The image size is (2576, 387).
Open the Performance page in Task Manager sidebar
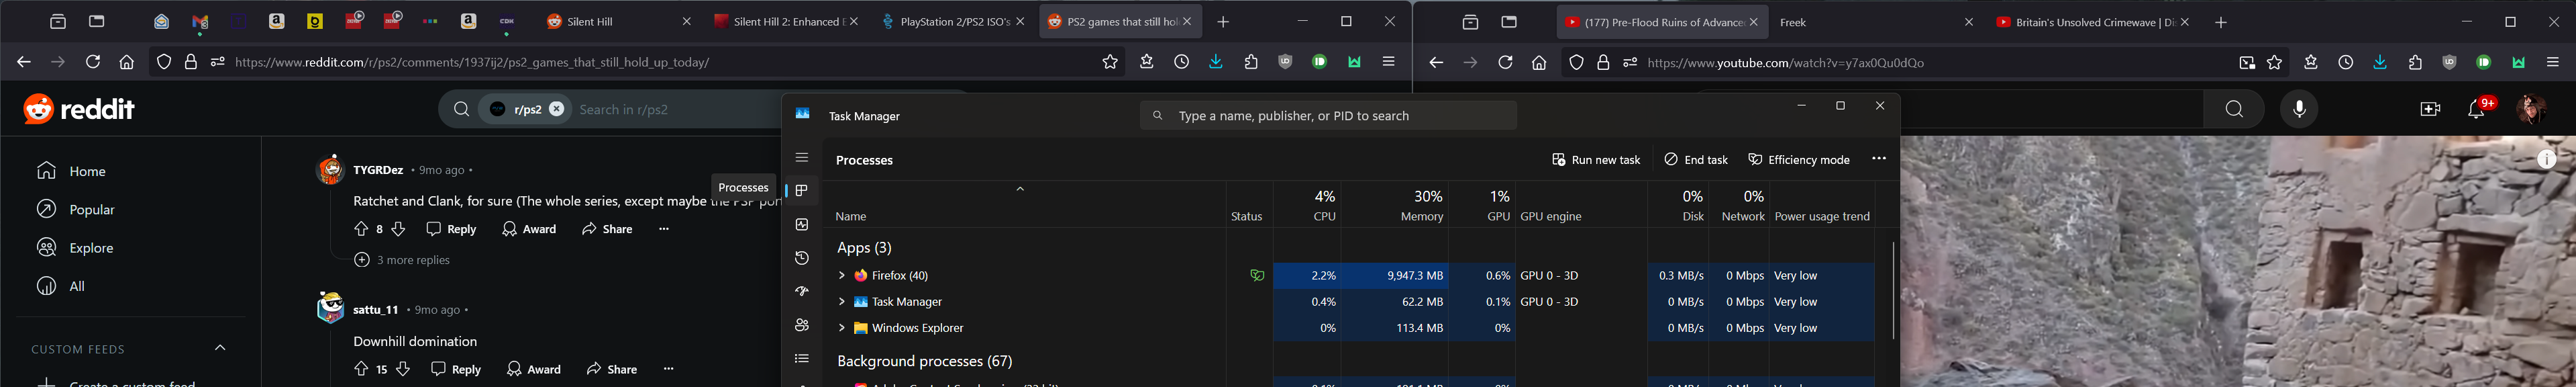[x=801, y=224]
